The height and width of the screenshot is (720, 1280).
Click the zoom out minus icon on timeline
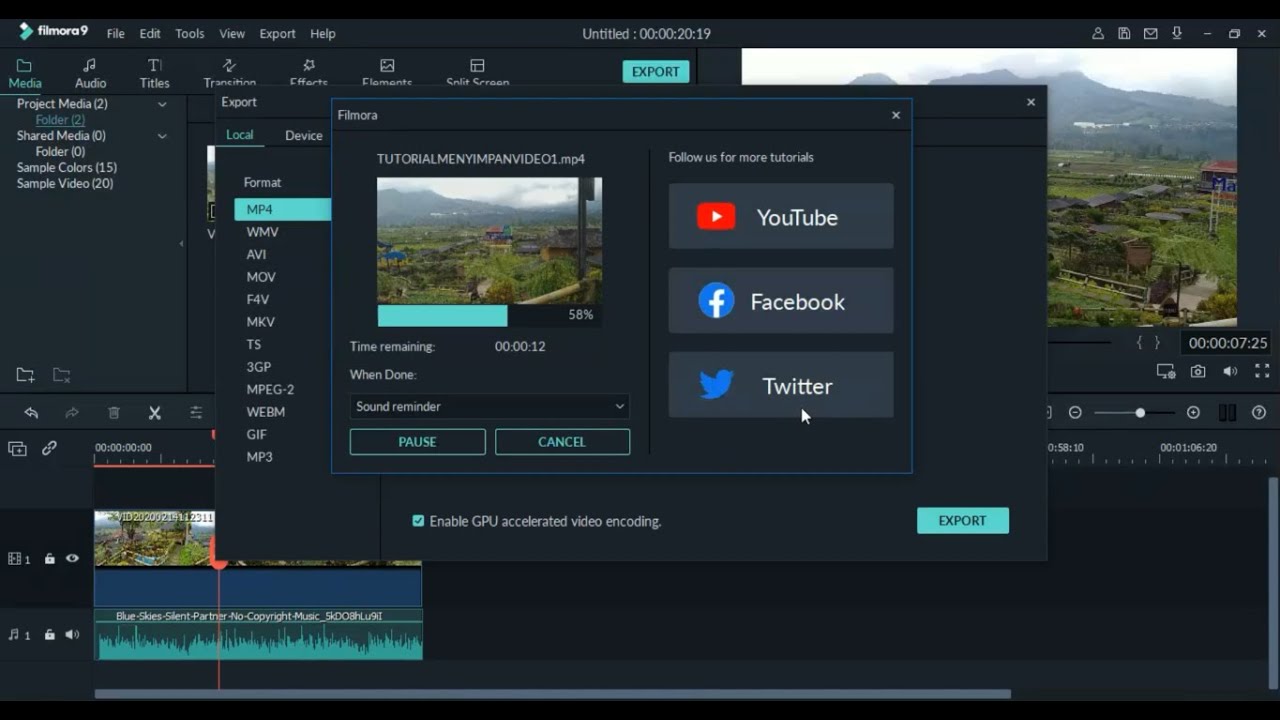(x=1075, y=413)
